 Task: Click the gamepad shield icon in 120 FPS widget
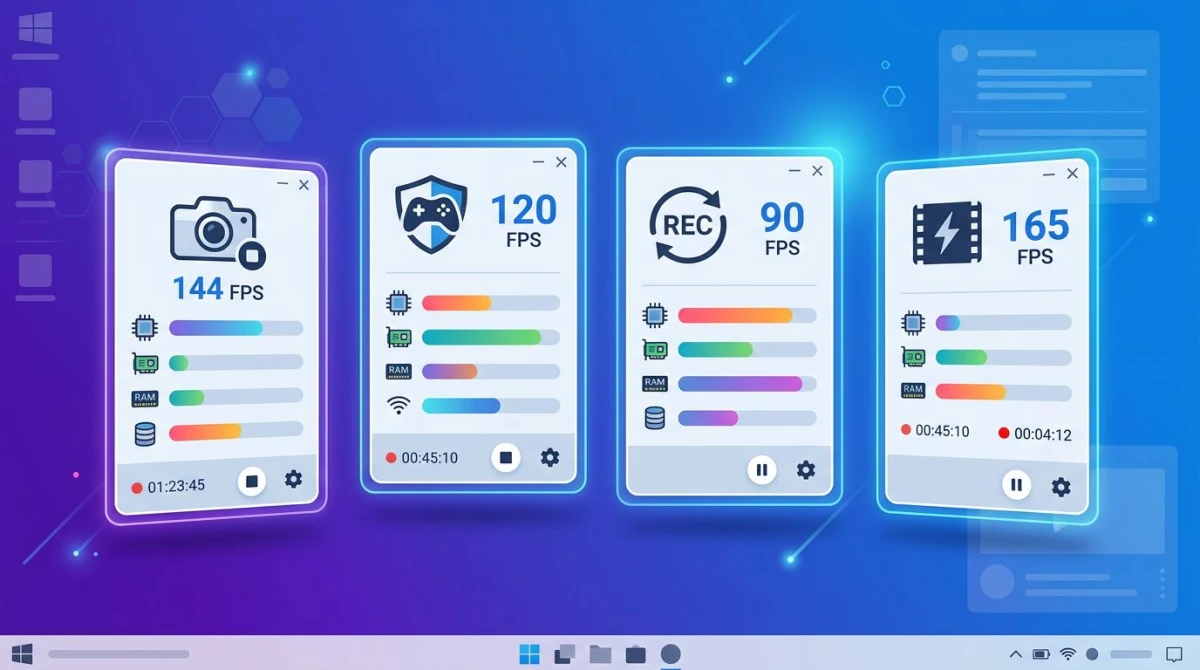point(432,215)
